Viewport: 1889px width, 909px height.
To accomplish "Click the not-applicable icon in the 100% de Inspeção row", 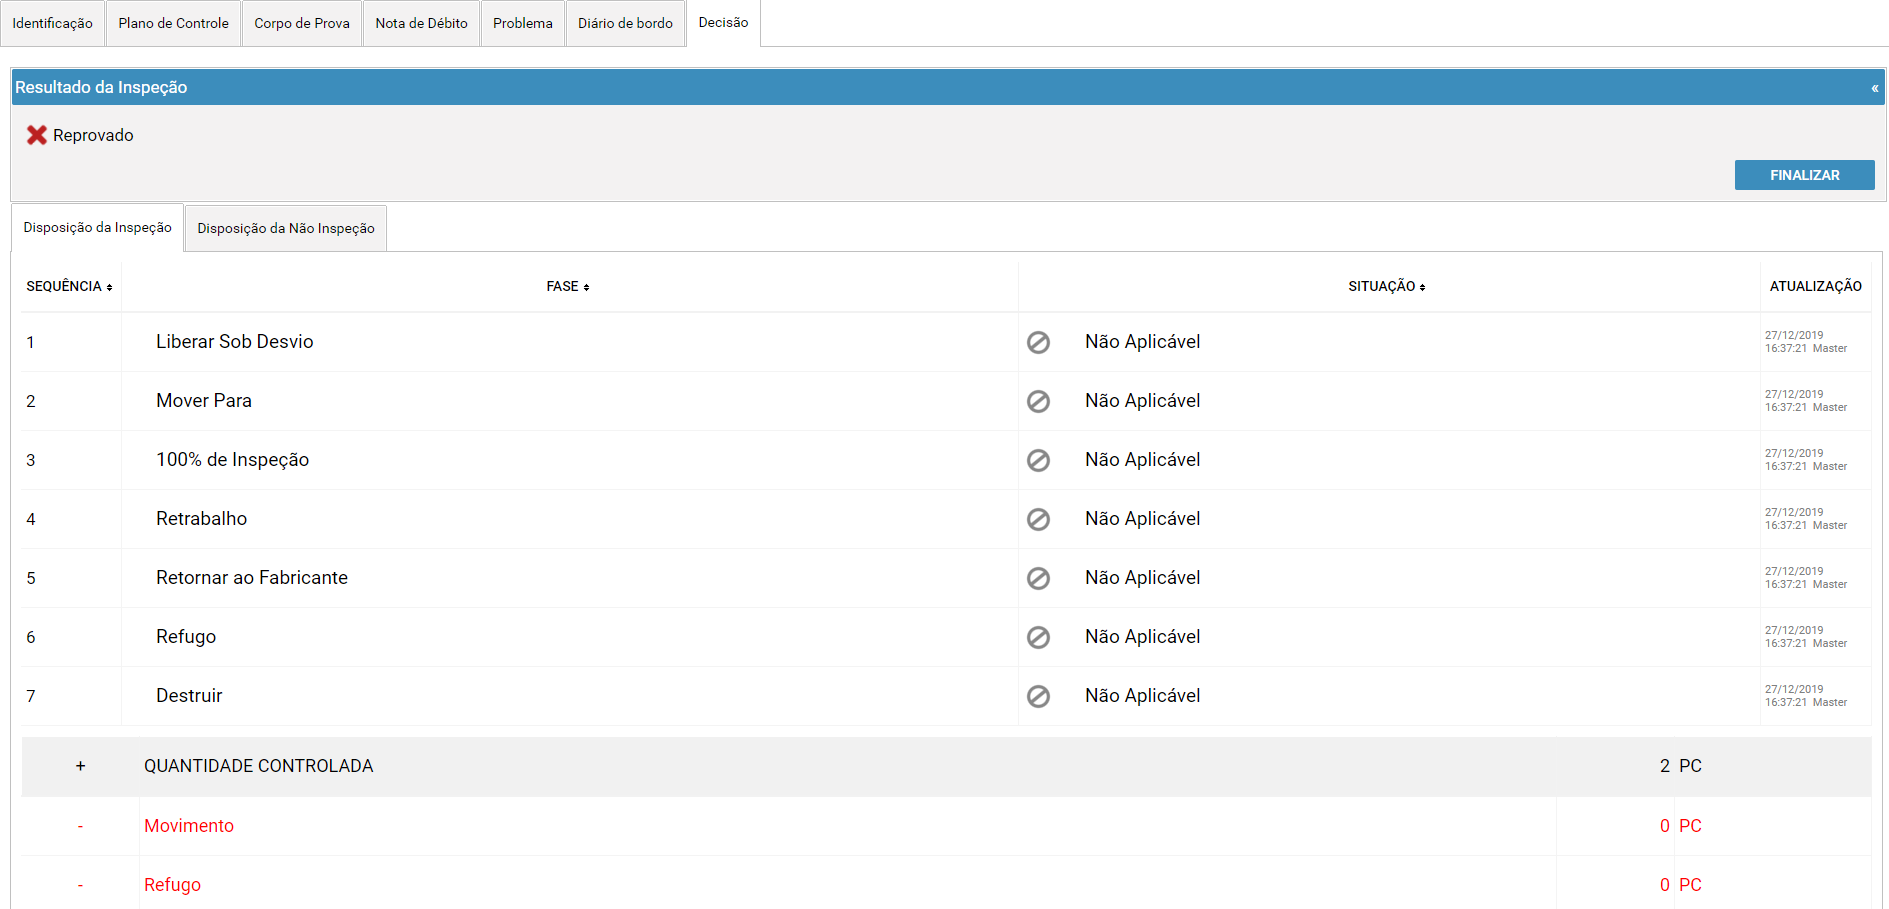I will [x=1038, y=460].
